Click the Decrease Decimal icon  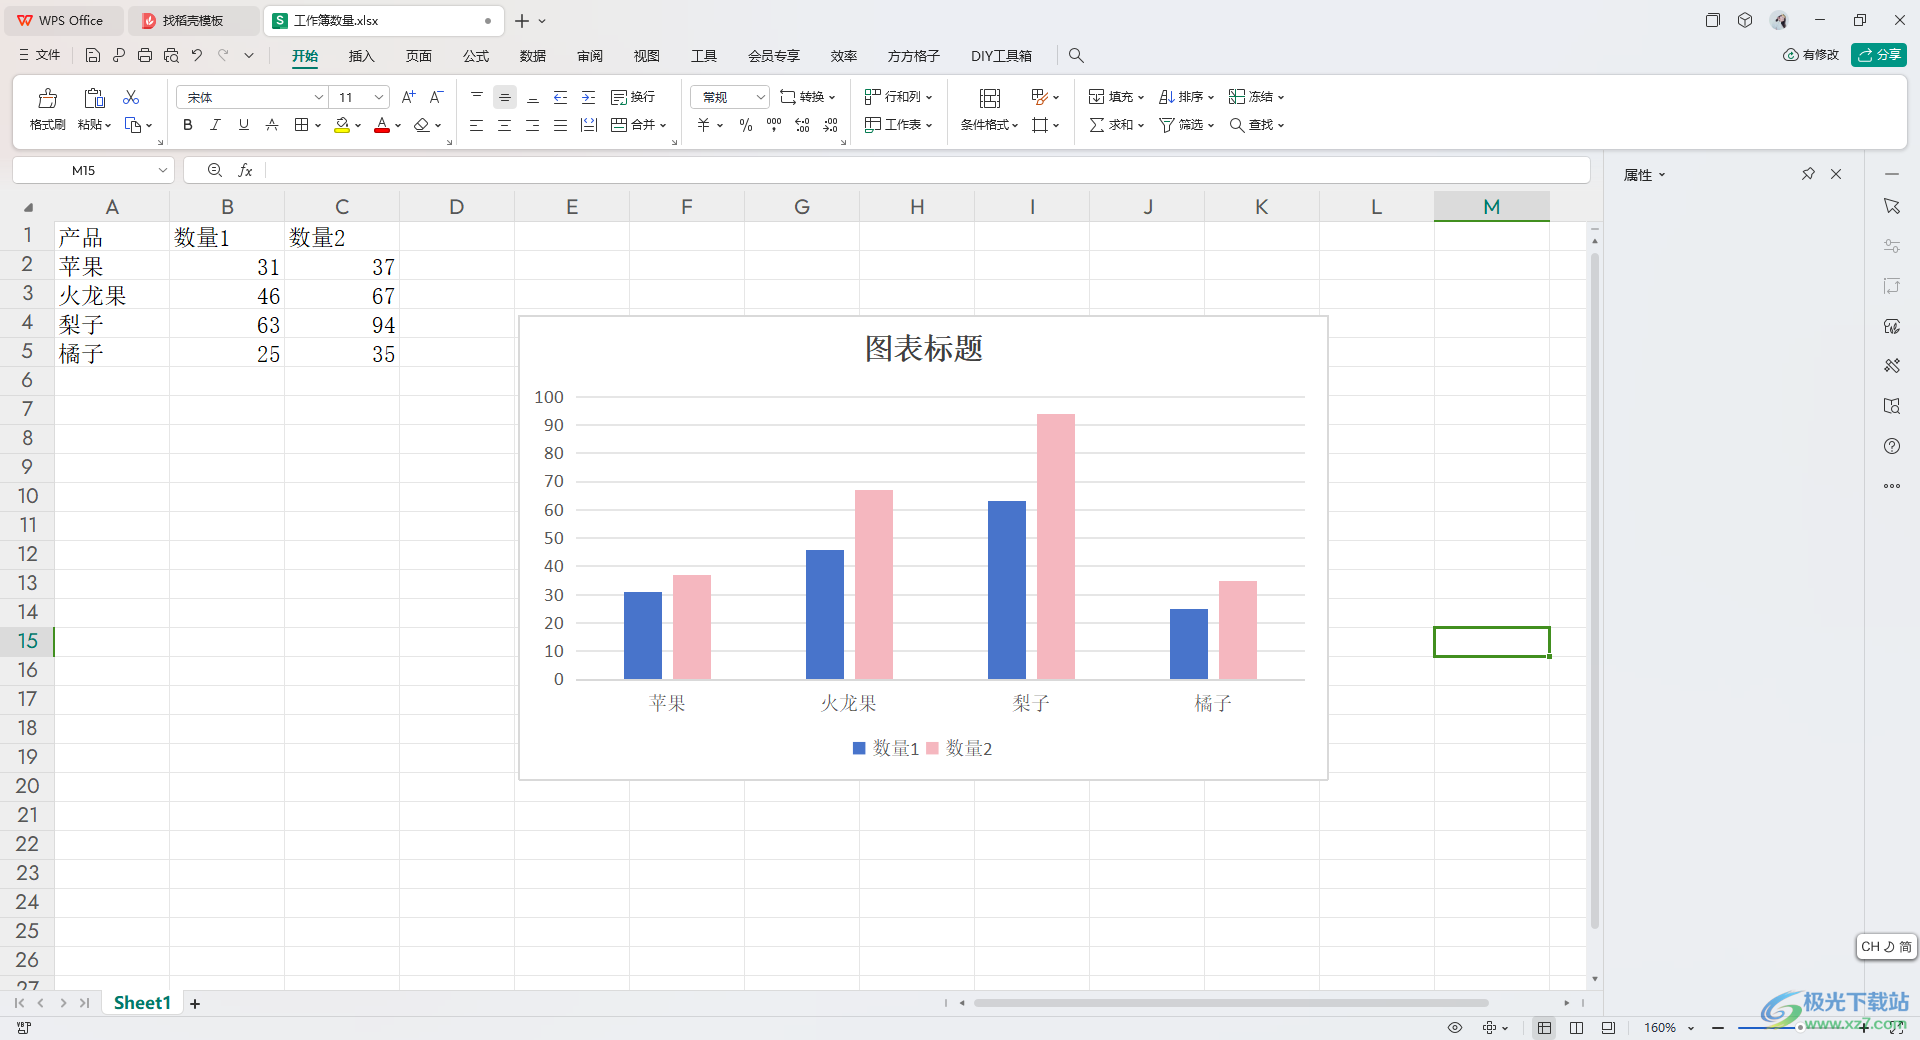[x=830, y=125]
